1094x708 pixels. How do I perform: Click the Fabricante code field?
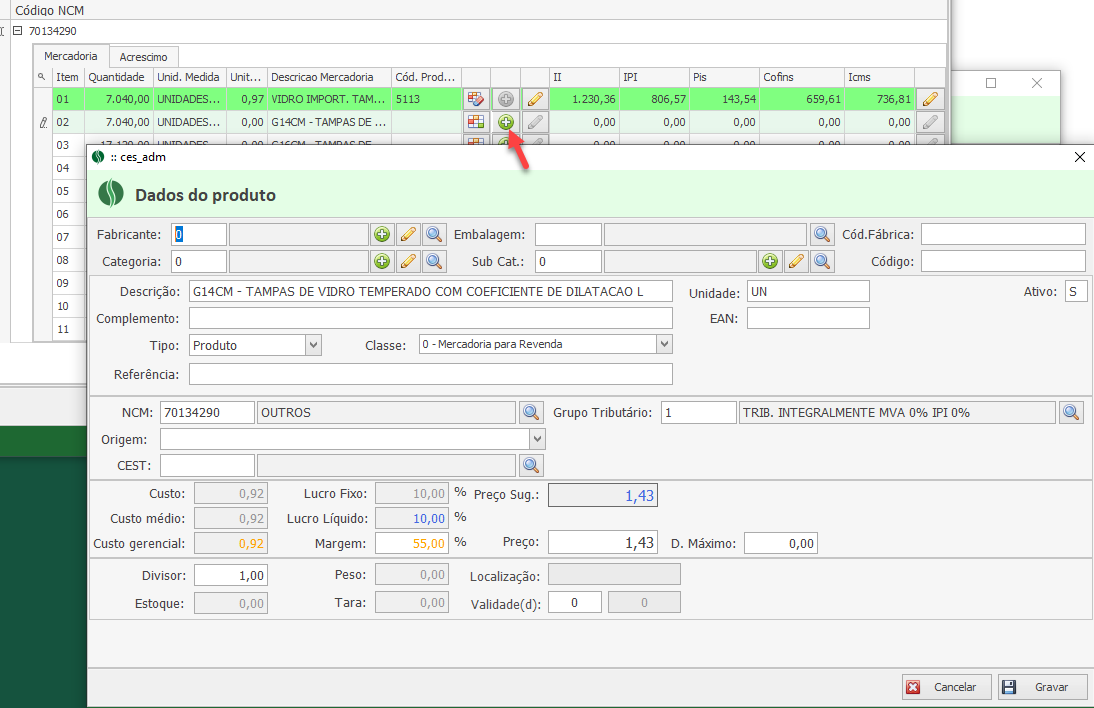pyautogui.click(x=199, y=234)
